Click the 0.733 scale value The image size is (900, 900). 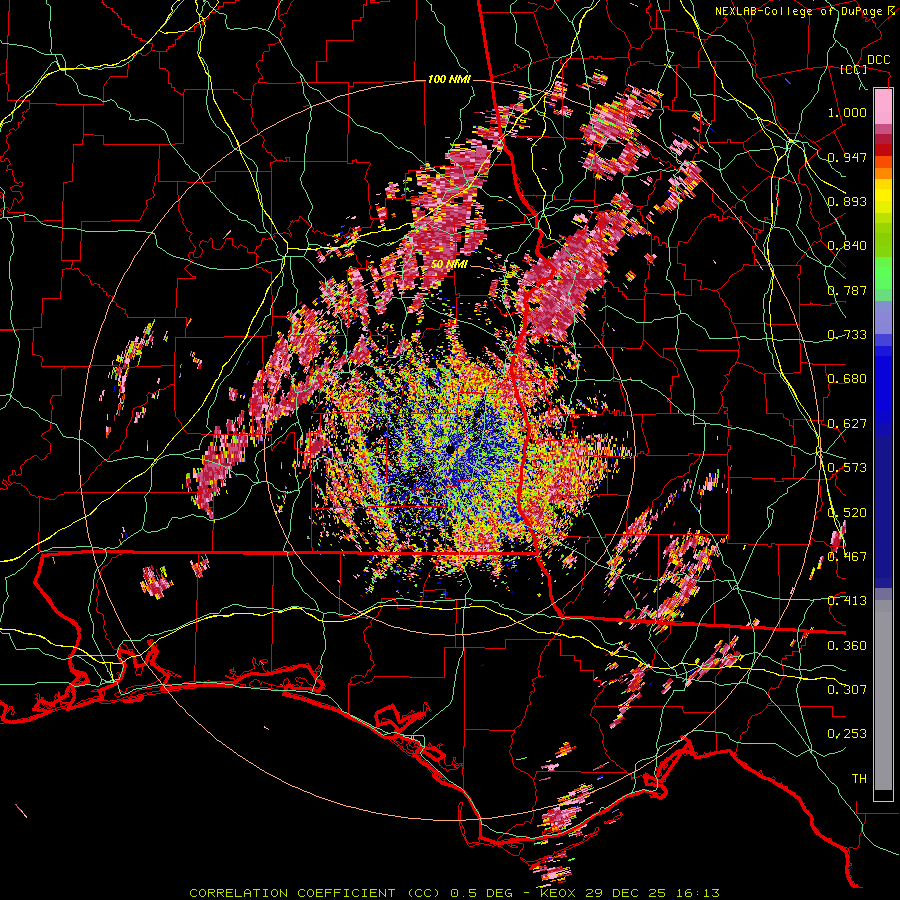[x=847, y=335]
